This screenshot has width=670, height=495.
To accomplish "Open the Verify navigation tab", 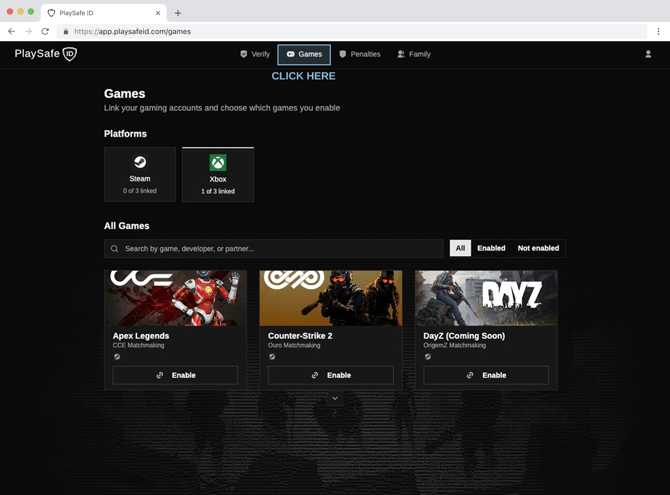I will [255, 54].
